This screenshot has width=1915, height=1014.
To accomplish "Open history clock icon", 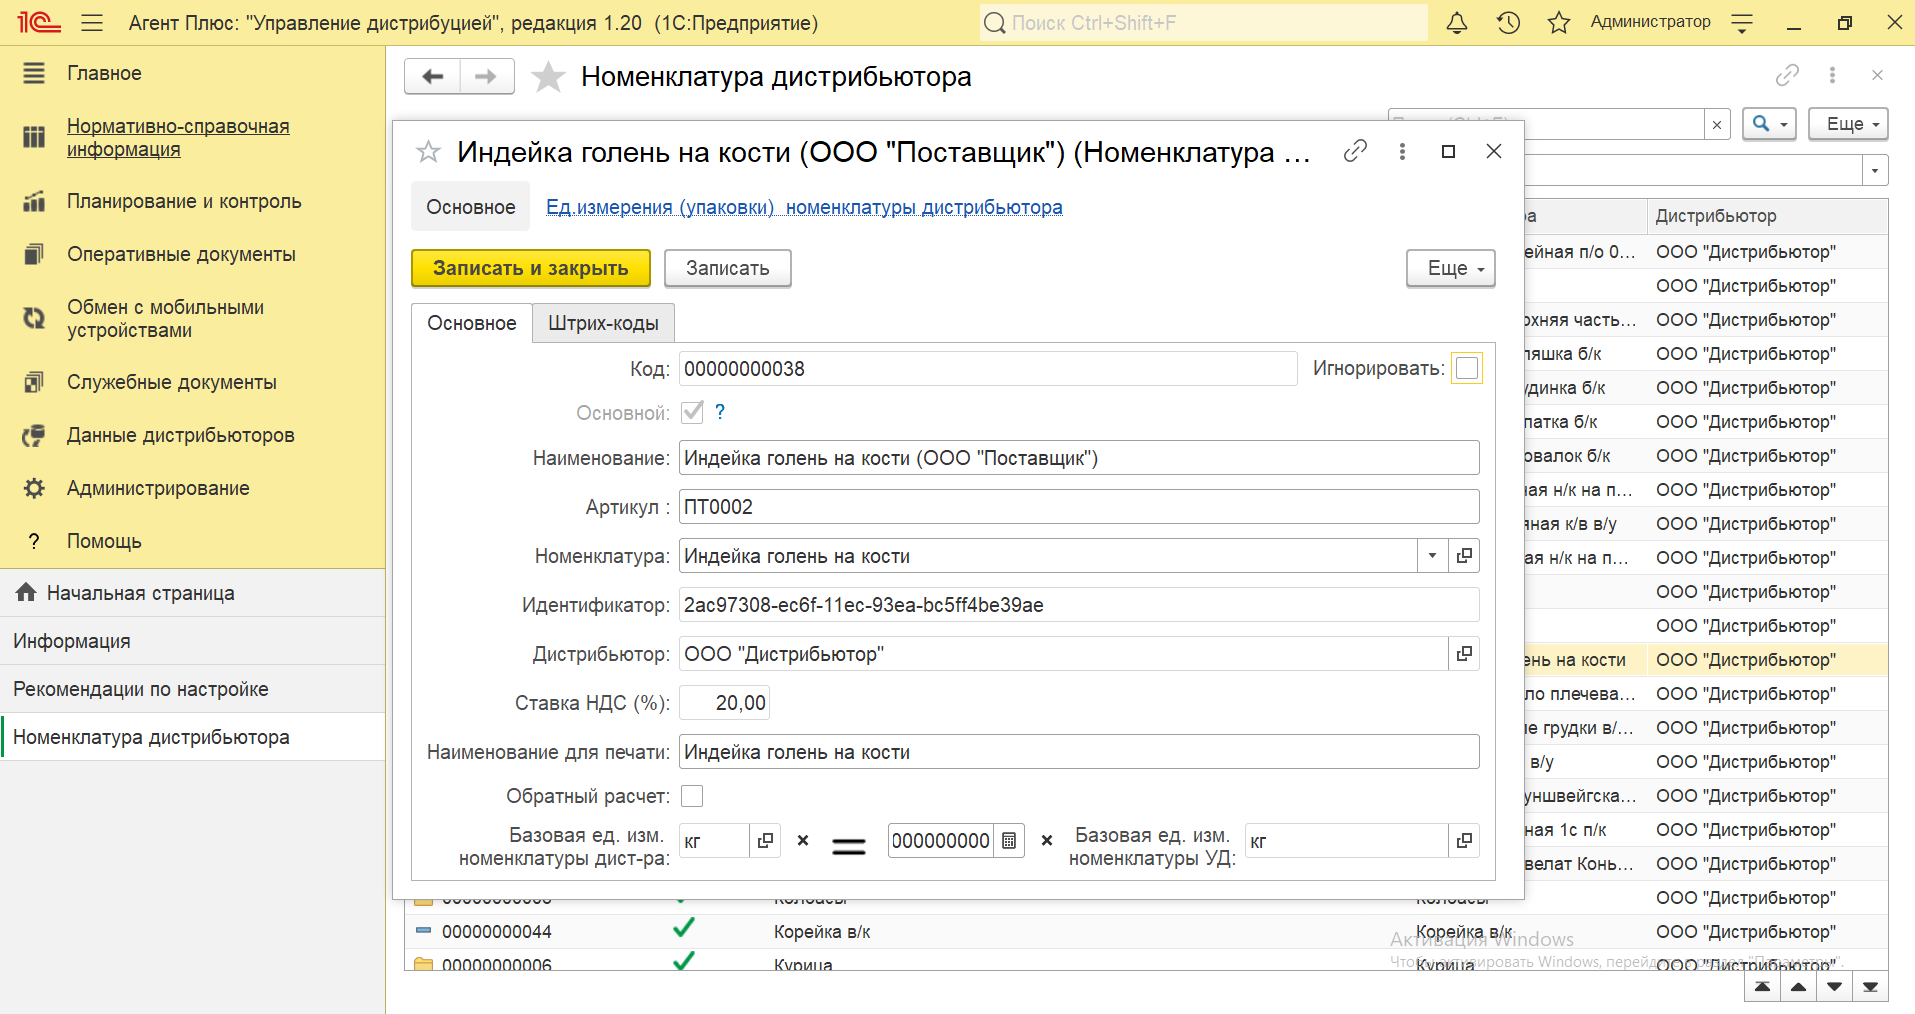I will tap(1508, 22).
